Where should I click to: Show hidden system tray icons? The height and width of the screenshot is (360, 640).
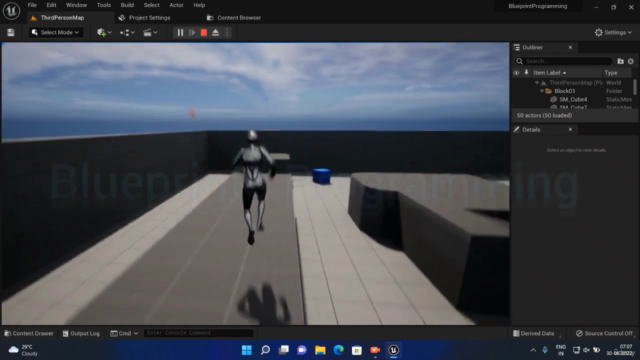coord(533,350)
